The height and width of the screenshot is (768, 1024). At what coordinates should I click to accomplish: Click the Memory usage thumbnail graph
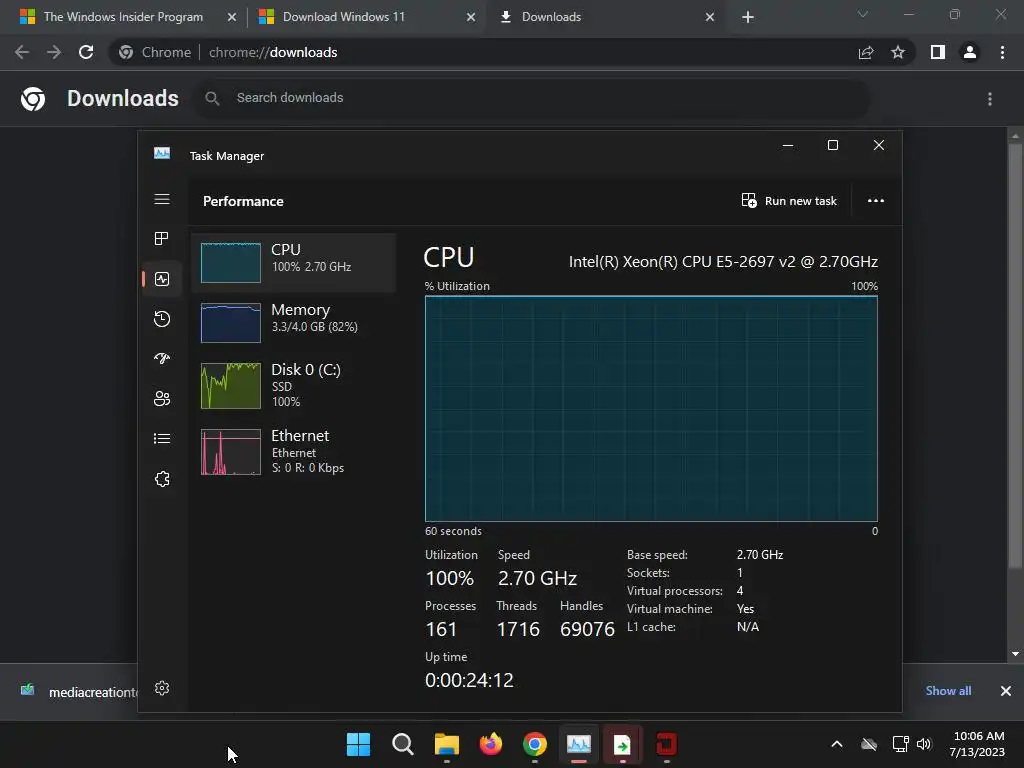point(231,323)
